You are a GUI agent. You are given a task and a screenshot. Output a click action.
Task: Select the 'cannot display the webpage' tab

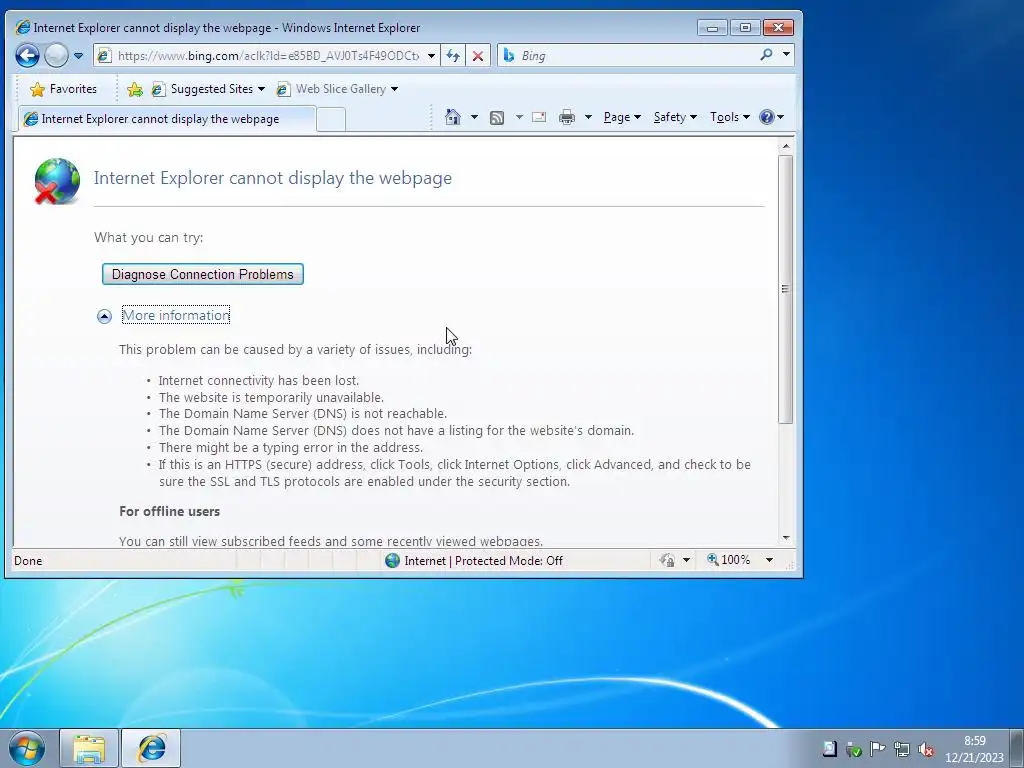(x=167, y=119)
